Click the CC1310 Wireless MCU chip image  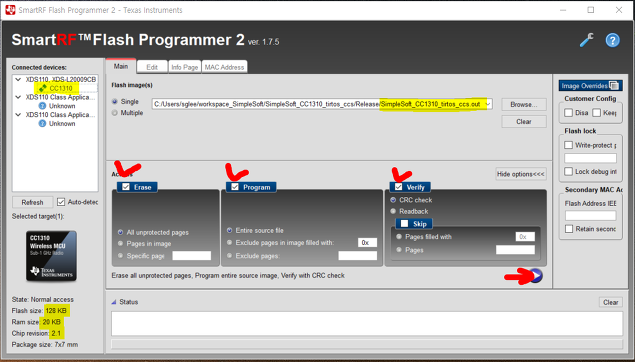[x=51, y=256]
